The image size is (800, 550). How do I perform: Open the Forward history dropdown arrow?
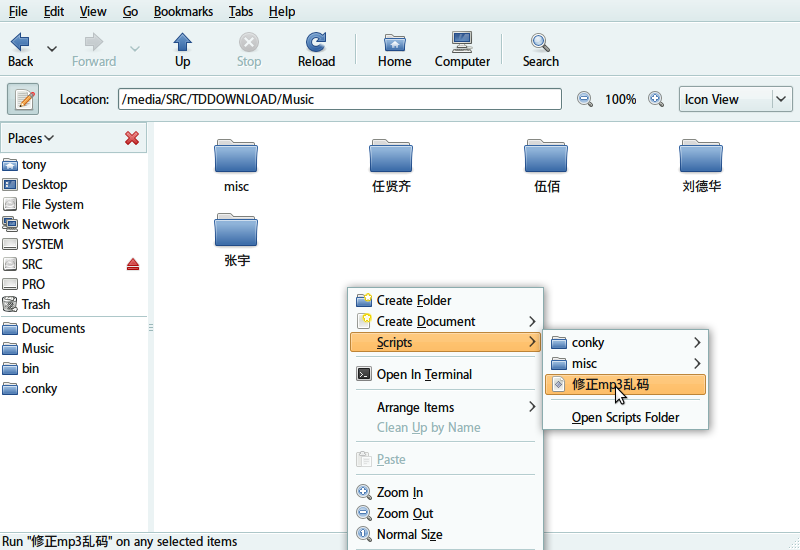tap(135, 49)
